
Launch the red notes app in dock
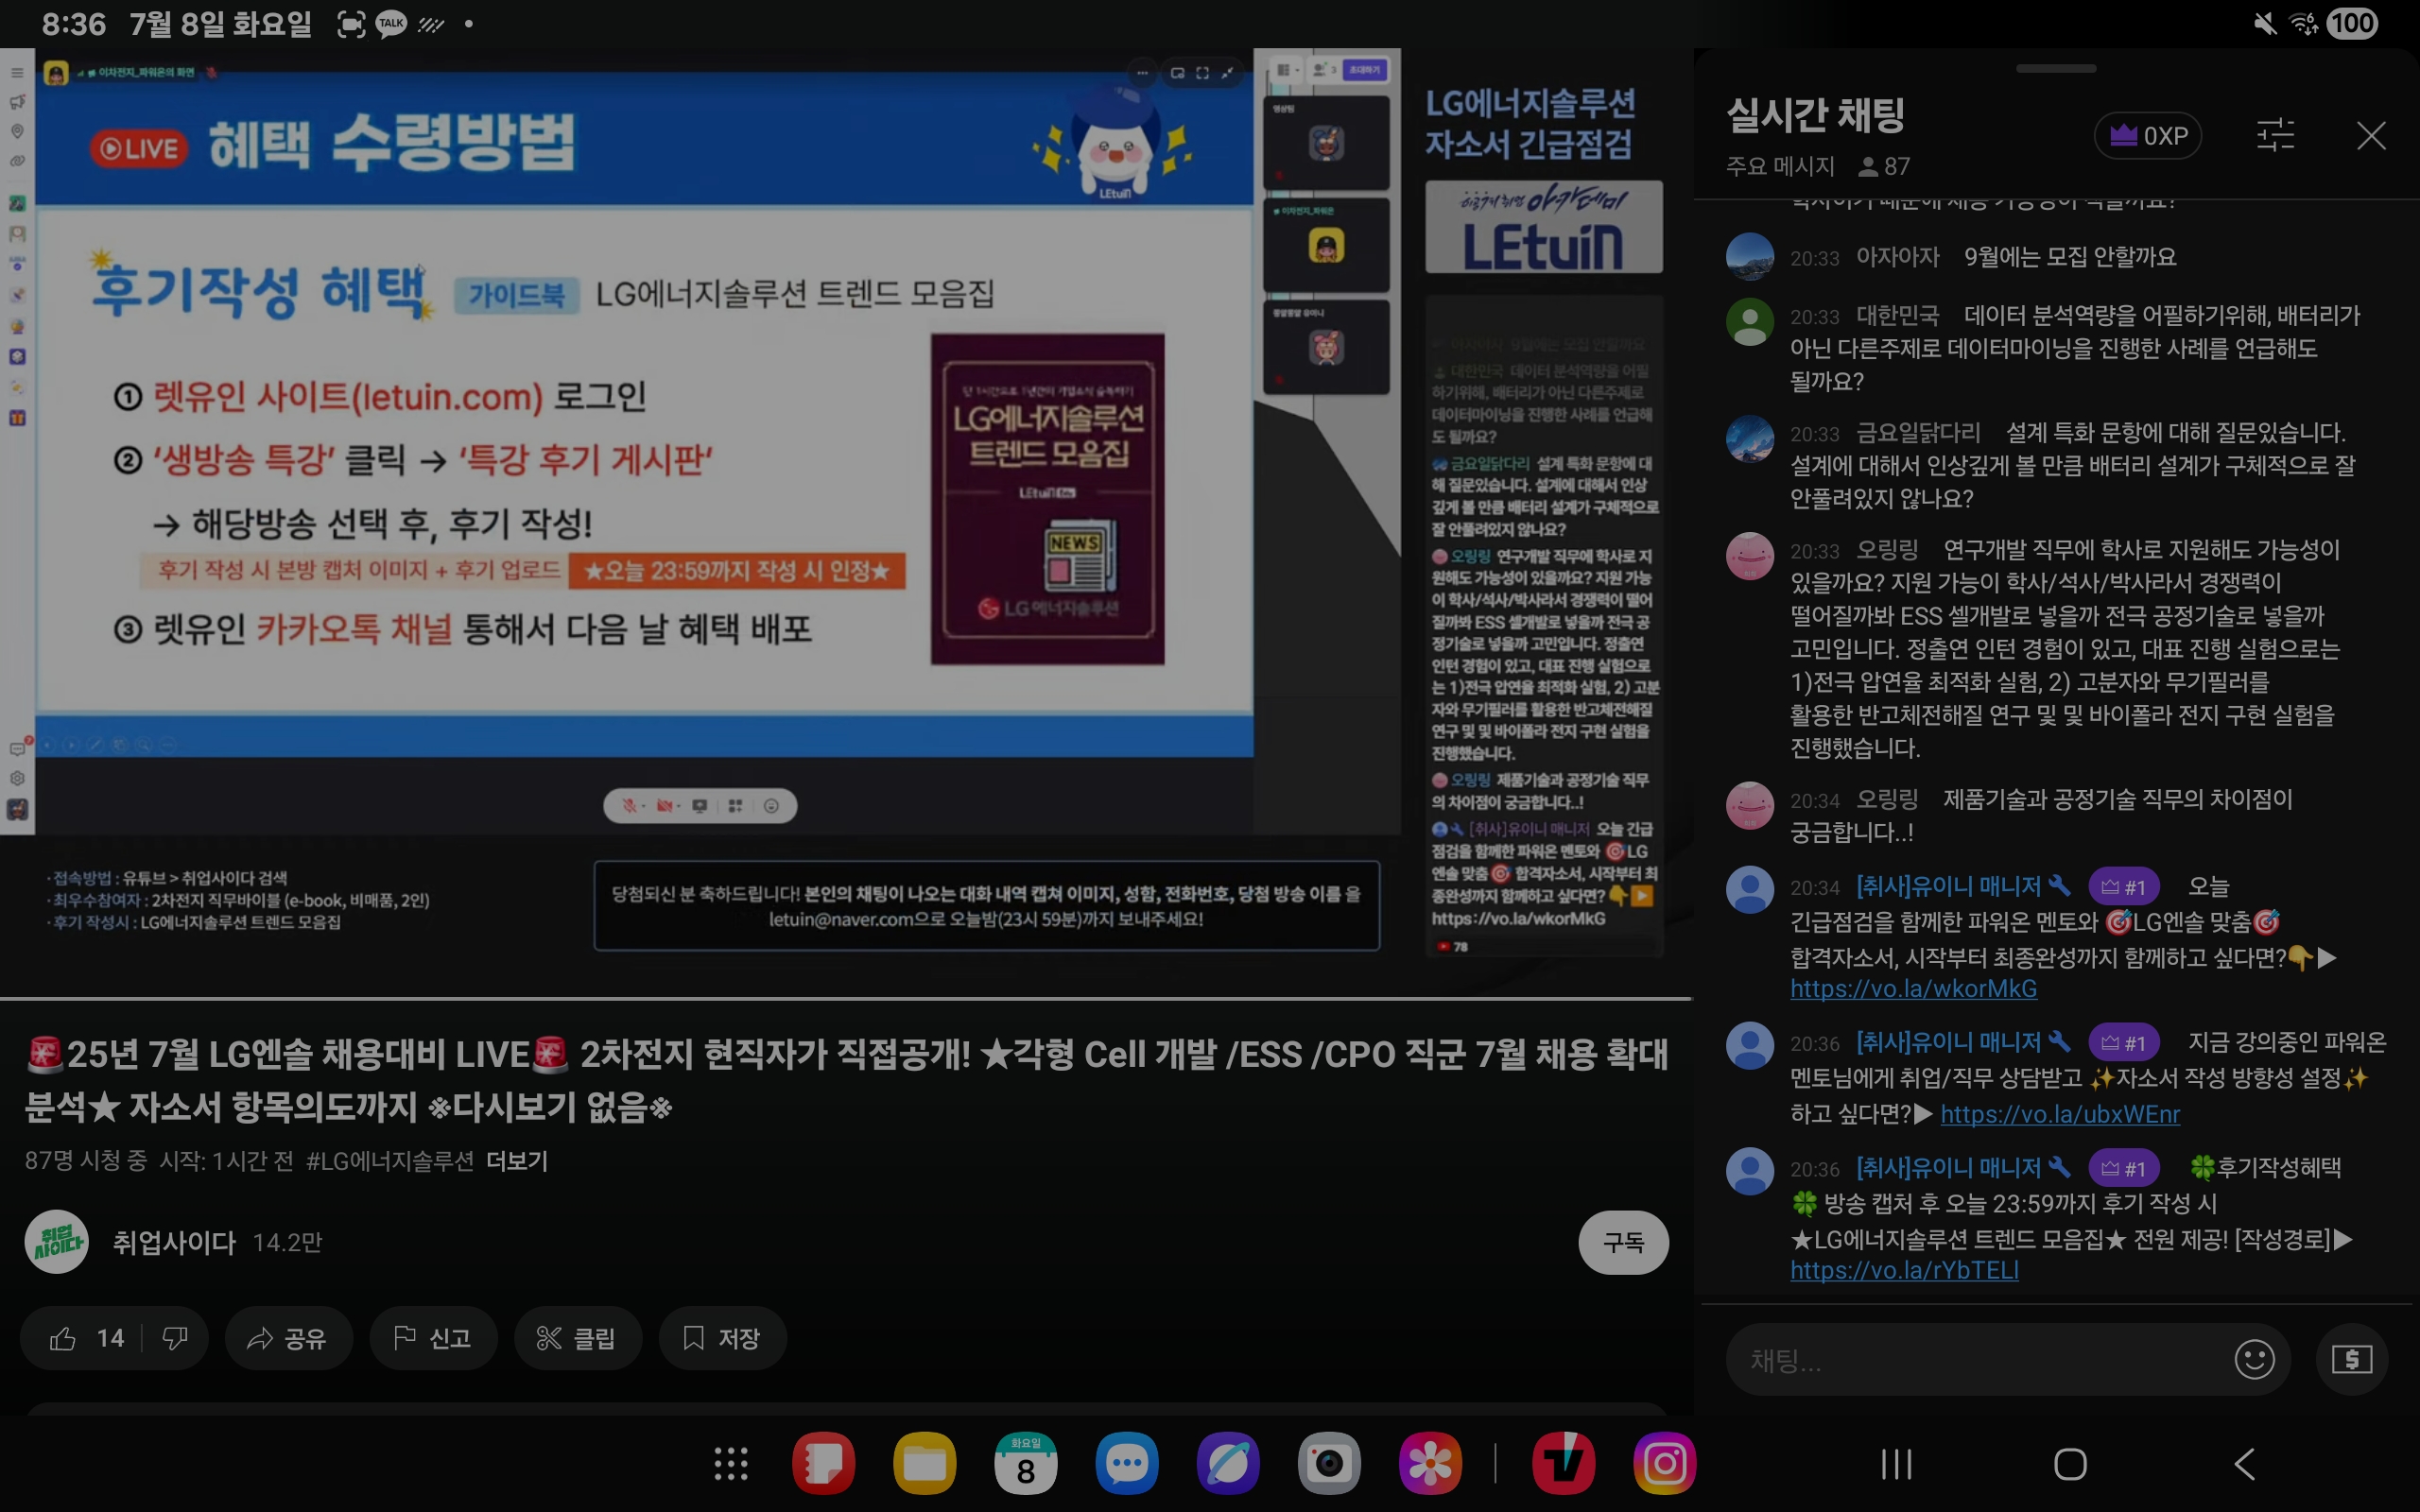coord(823,1463)
